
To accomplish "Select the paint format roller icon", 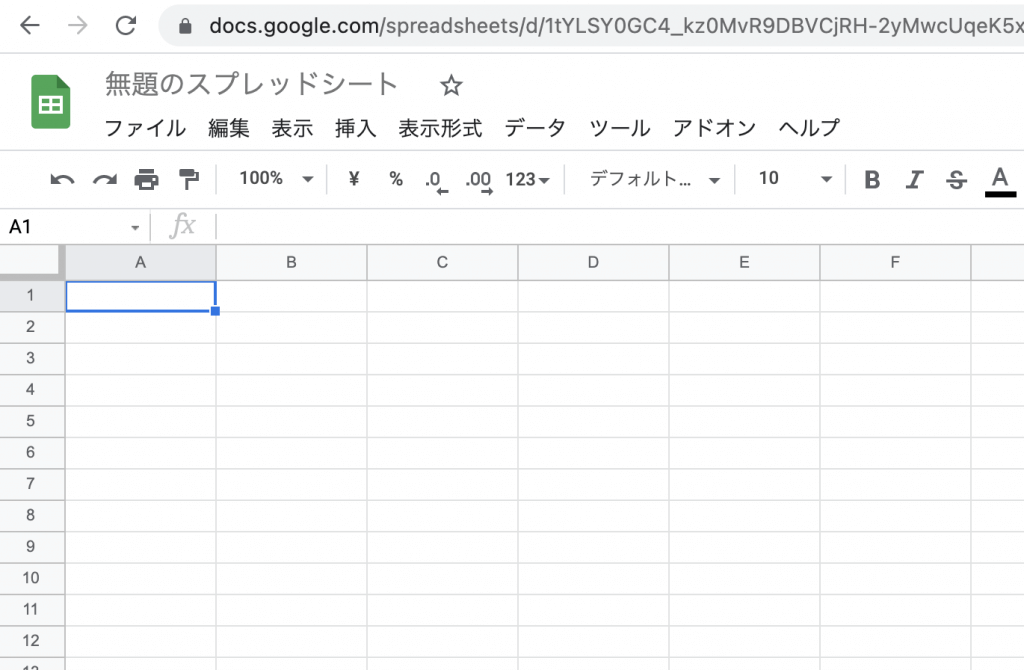I will pos(188,180).
